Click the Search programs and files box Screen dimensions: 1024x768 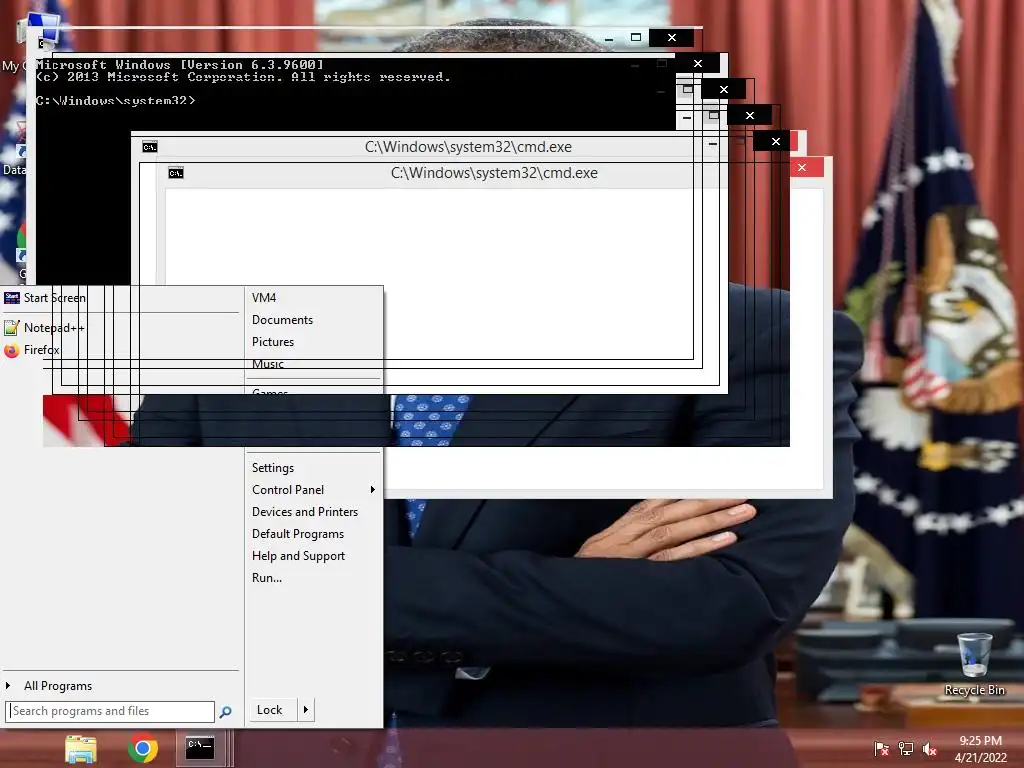coord(110,711)
